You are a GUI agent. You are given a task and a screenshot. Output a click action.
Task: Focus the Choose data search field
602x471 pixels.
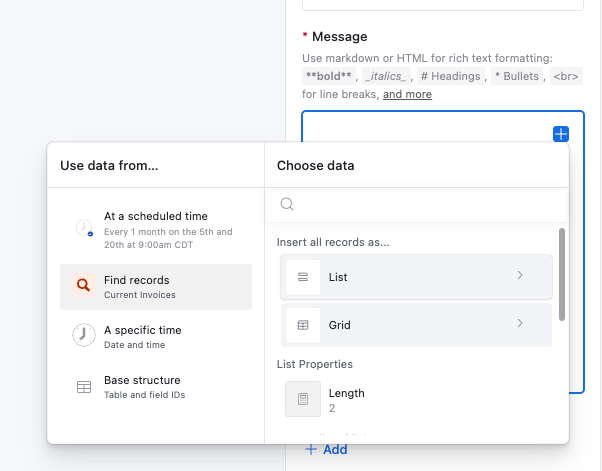click(x=417, y=204)
